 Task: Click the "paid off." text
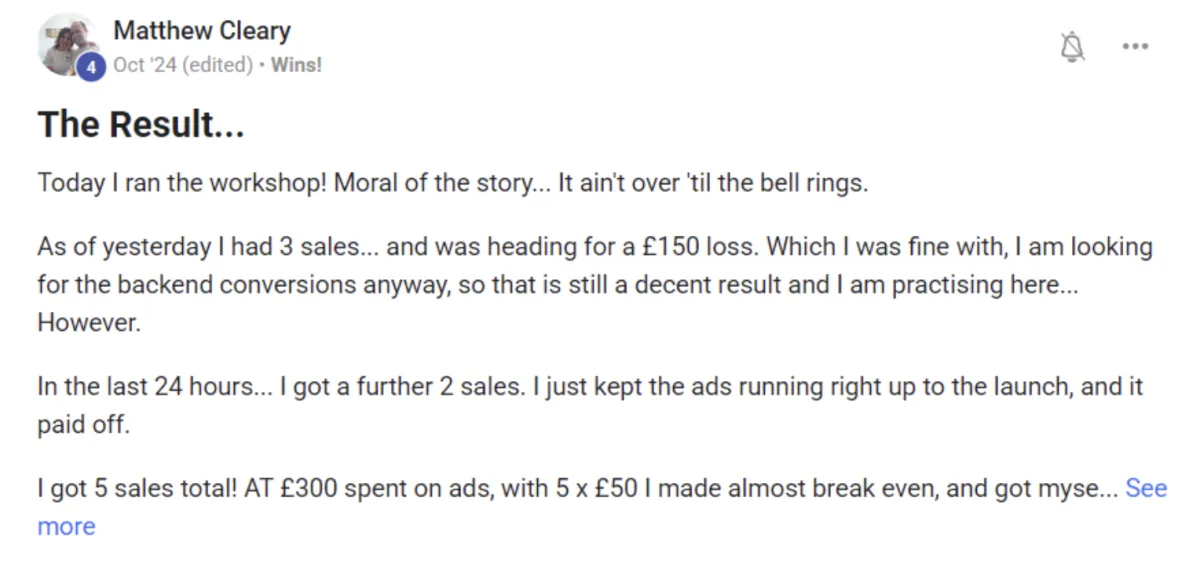(x=84, y=424)
